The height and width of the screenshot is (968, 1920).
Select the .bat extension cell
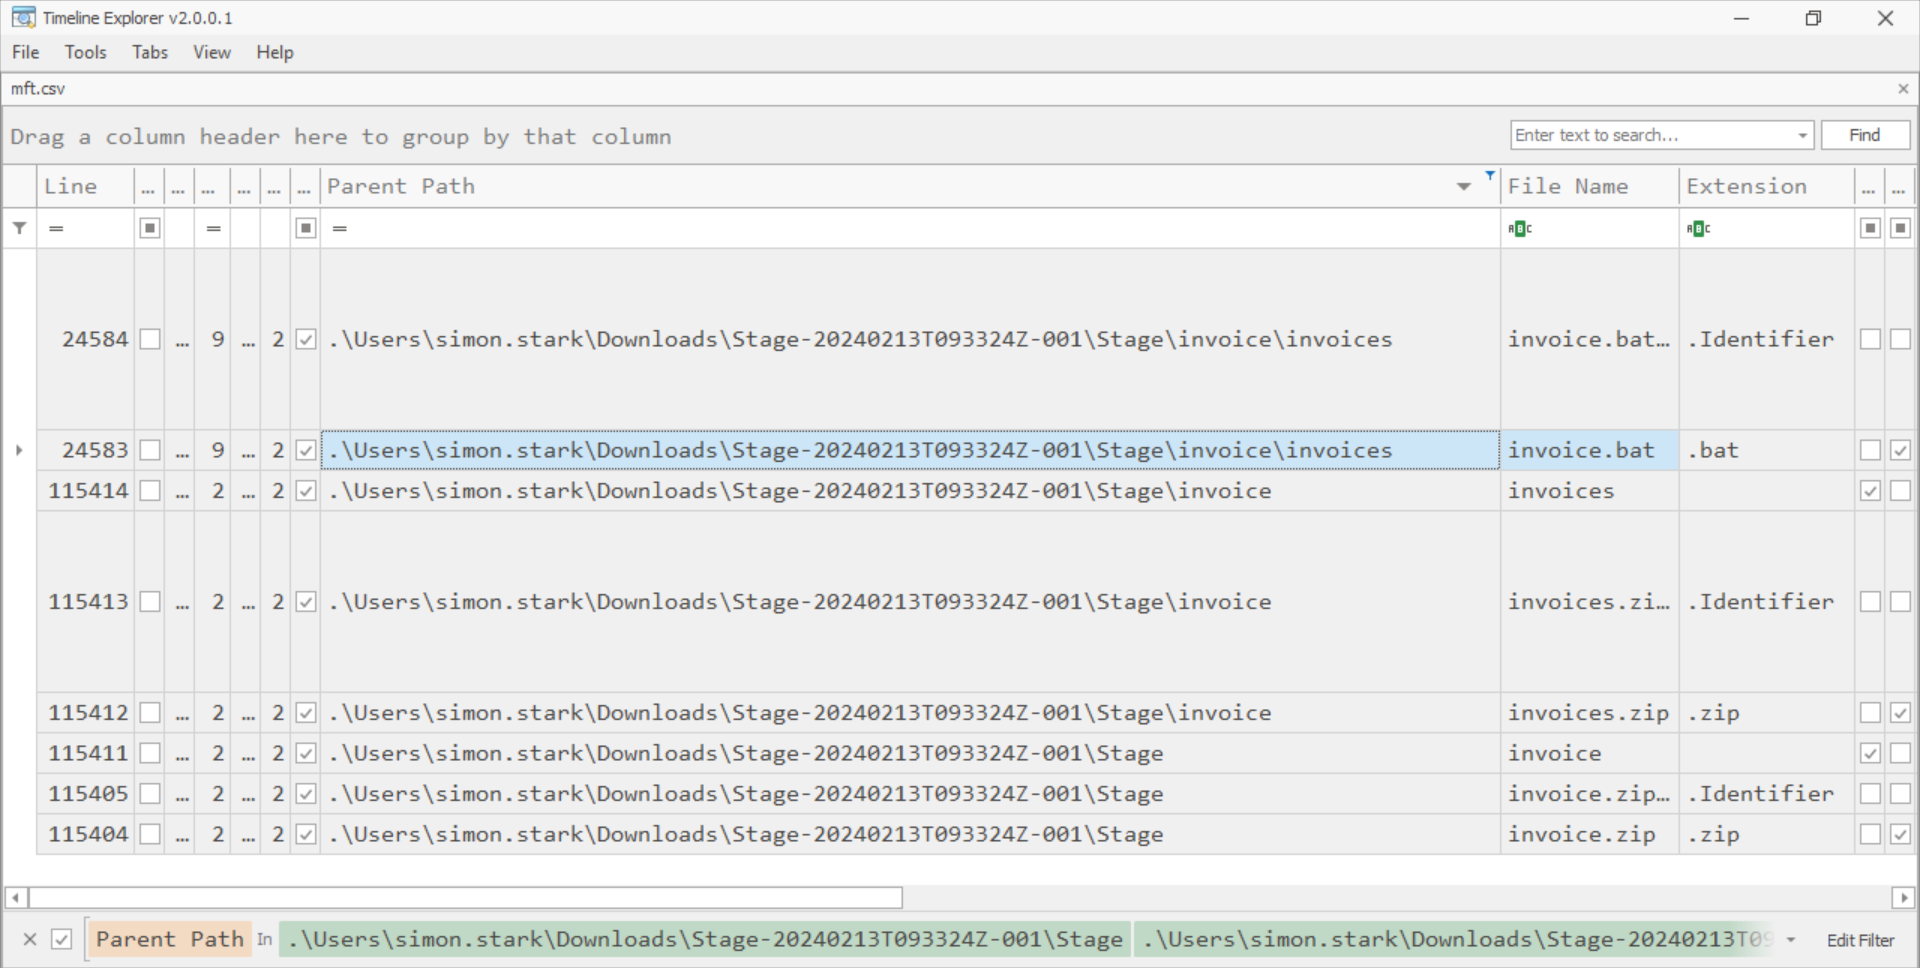pyautogui.click(x=1767, y=451)
